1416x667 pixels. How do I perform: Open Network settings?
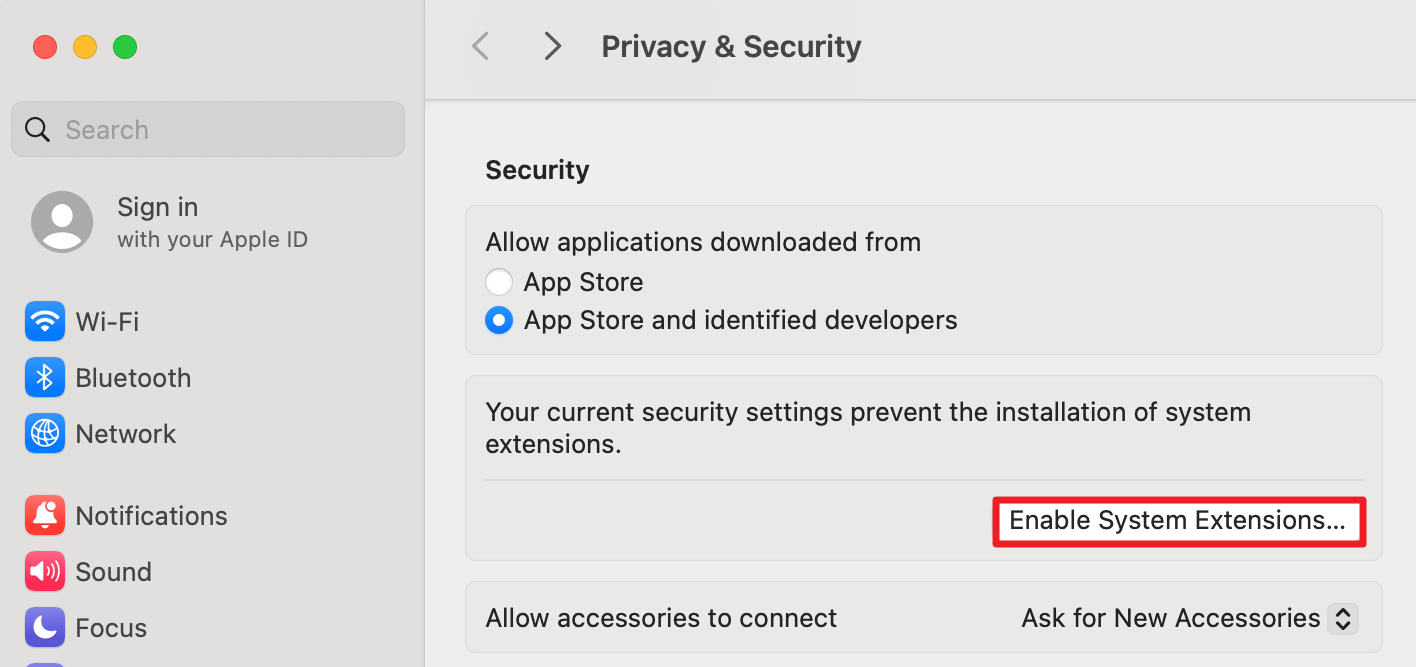(125, 433)
